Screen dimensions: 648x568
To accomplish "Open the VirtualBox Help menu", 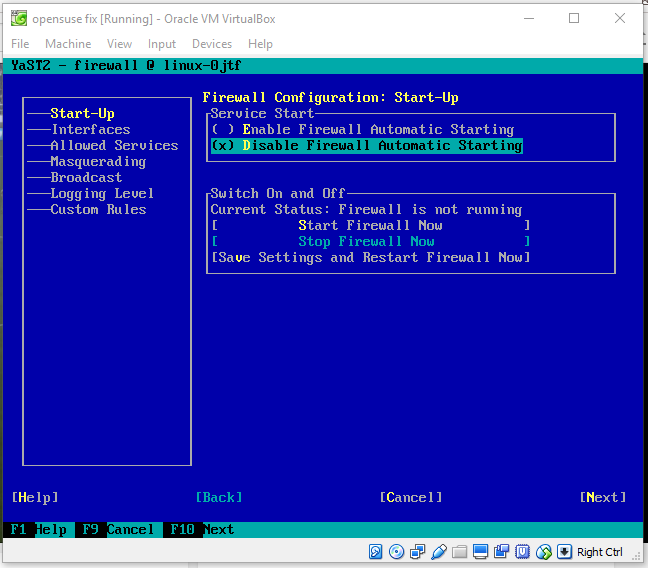I will (x=260, y=44).
